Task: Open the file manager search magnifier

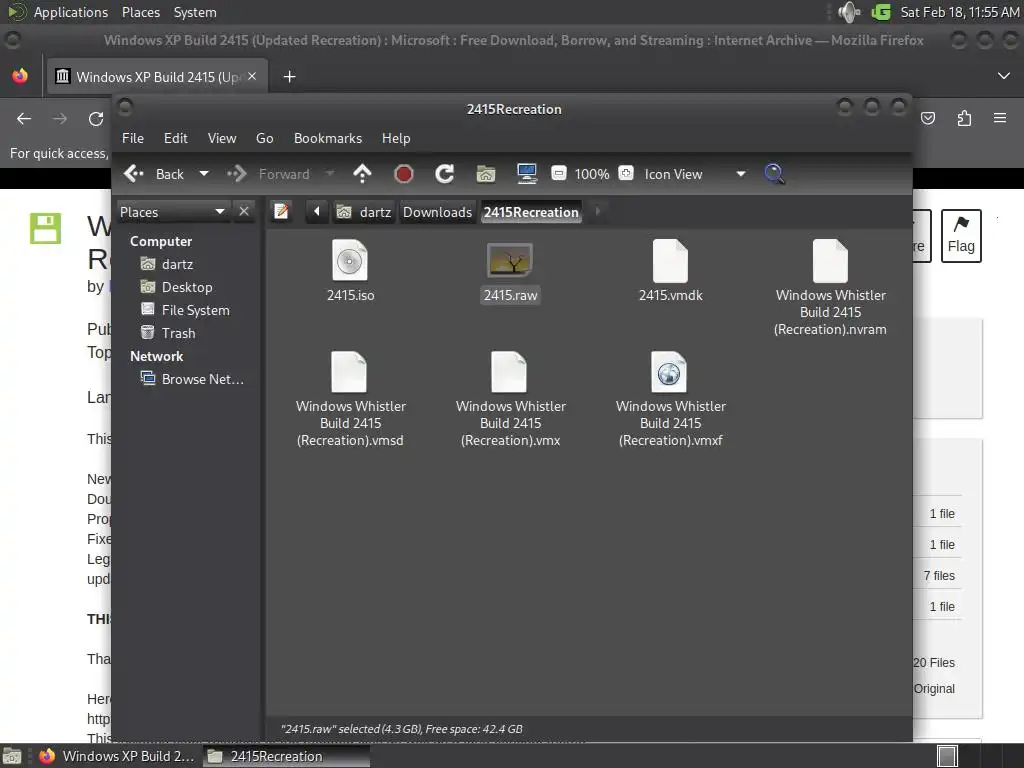Action: pyautogui.click(x=774, y=174)
